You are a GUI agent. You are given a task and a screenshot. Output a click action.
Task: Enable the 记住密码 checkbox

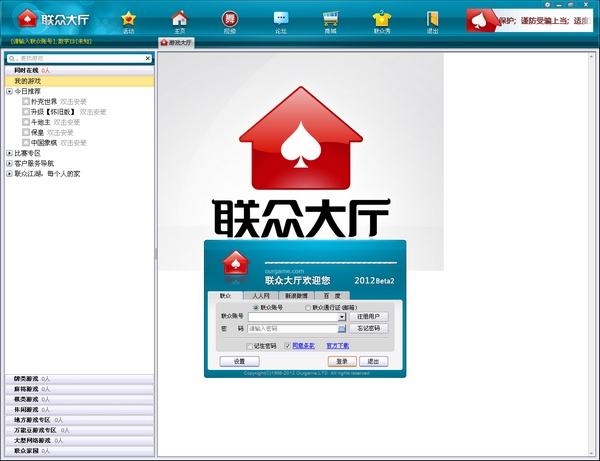click(x=249, y=346)
